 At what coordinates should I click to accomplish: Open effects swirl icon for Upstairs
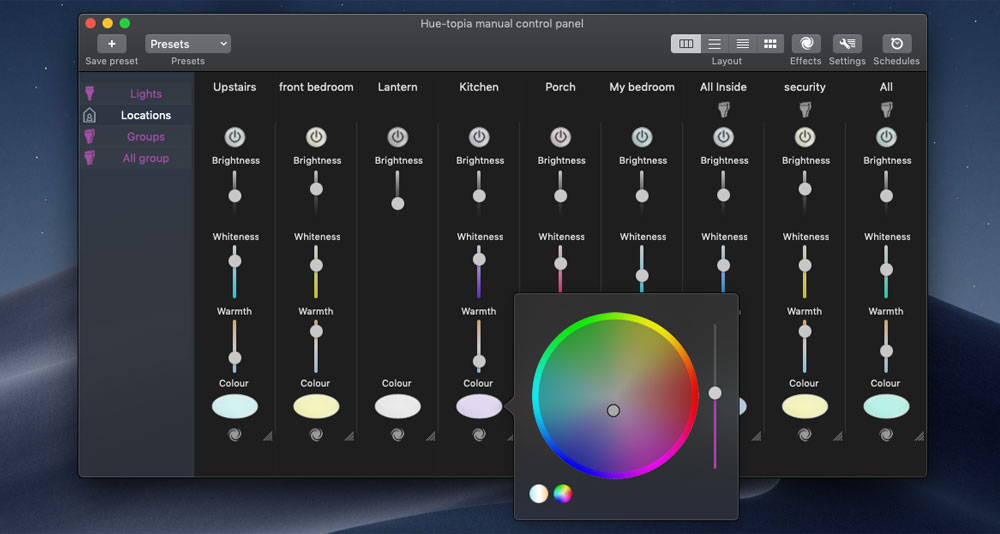(x=235, y=434)
